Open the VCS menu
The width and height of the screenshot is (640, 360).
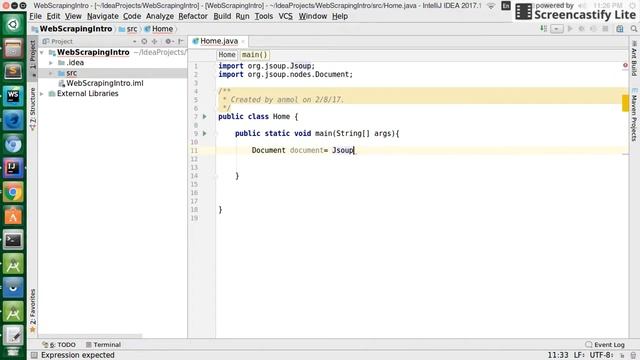point(285,16)
